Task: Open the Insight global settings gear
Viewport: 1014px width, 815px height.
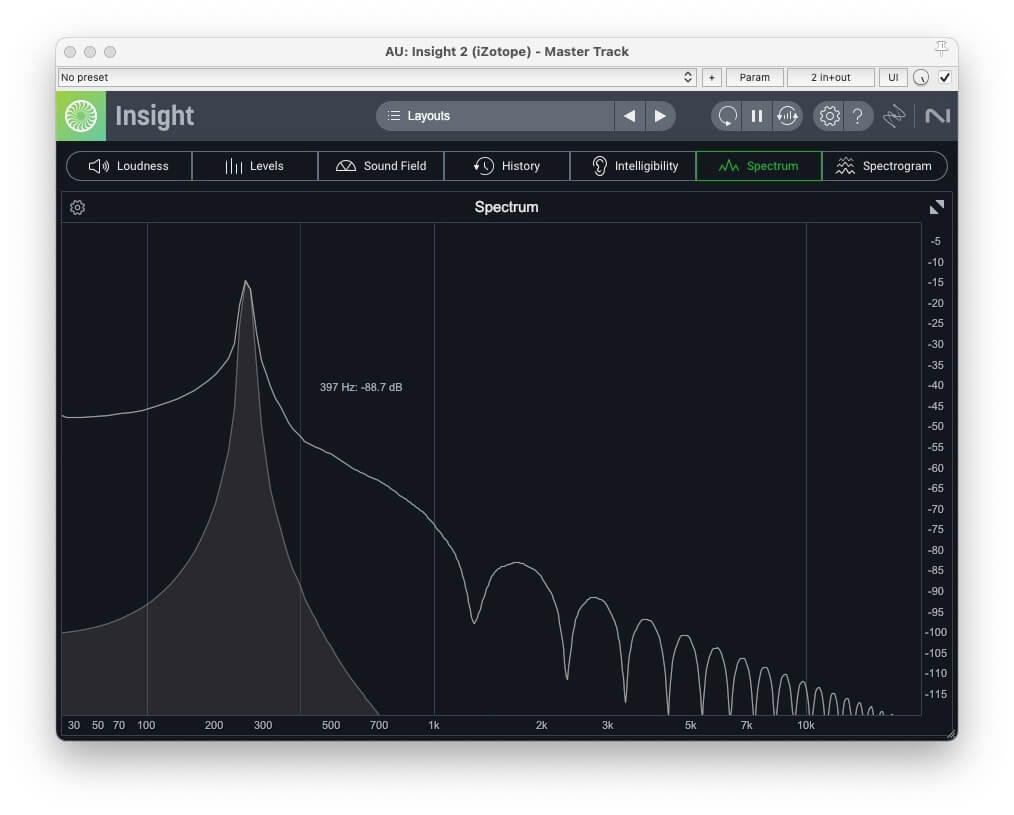Action: point(829,116)
